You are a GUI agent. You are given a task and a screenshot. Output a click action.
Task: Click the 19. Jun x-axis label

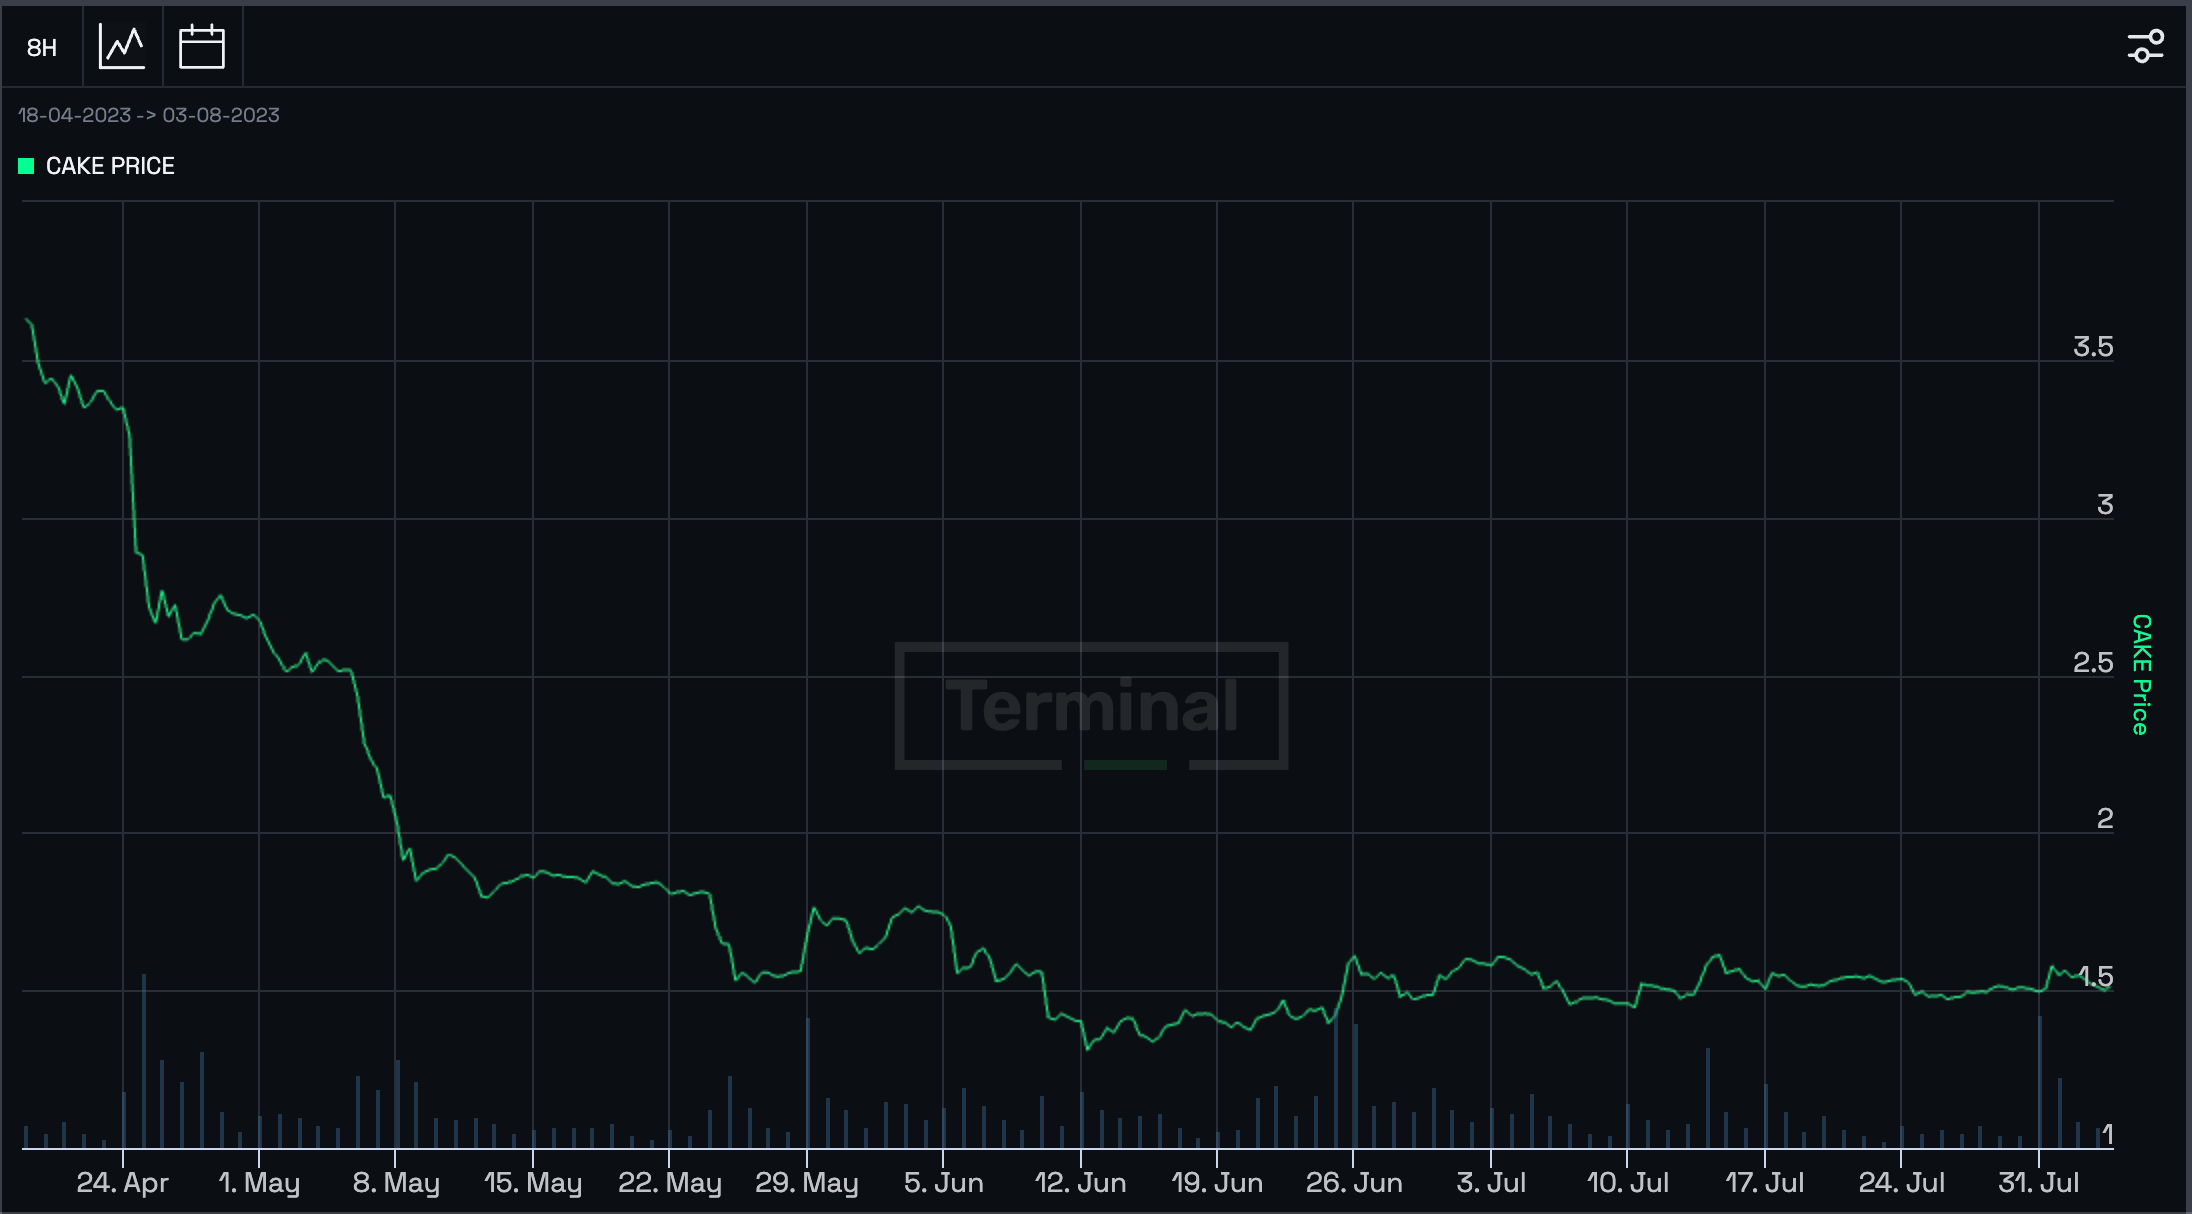1217,1183
